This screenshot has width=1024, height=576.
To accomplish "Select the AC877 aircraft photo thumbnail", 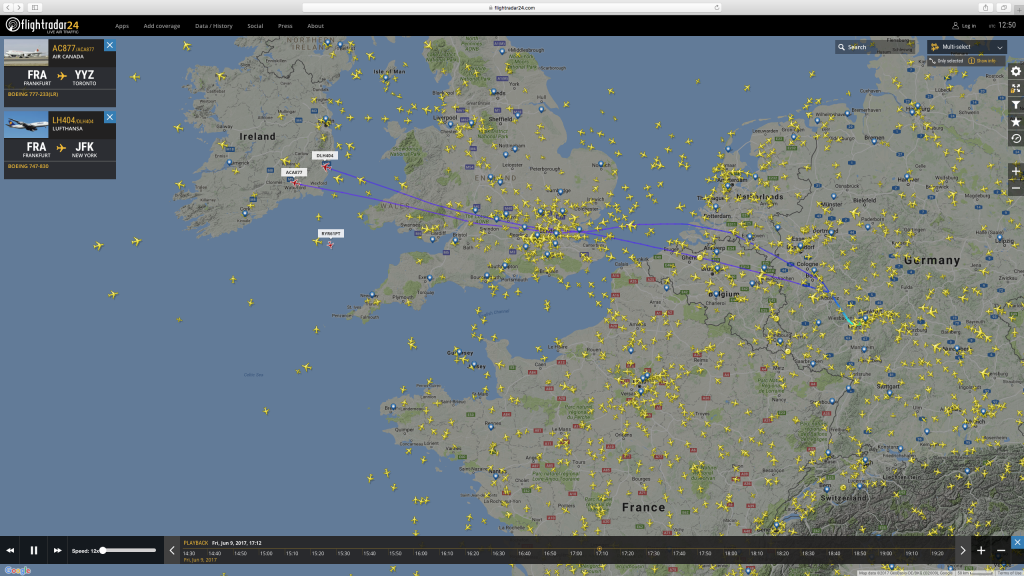I will (26, 53).
